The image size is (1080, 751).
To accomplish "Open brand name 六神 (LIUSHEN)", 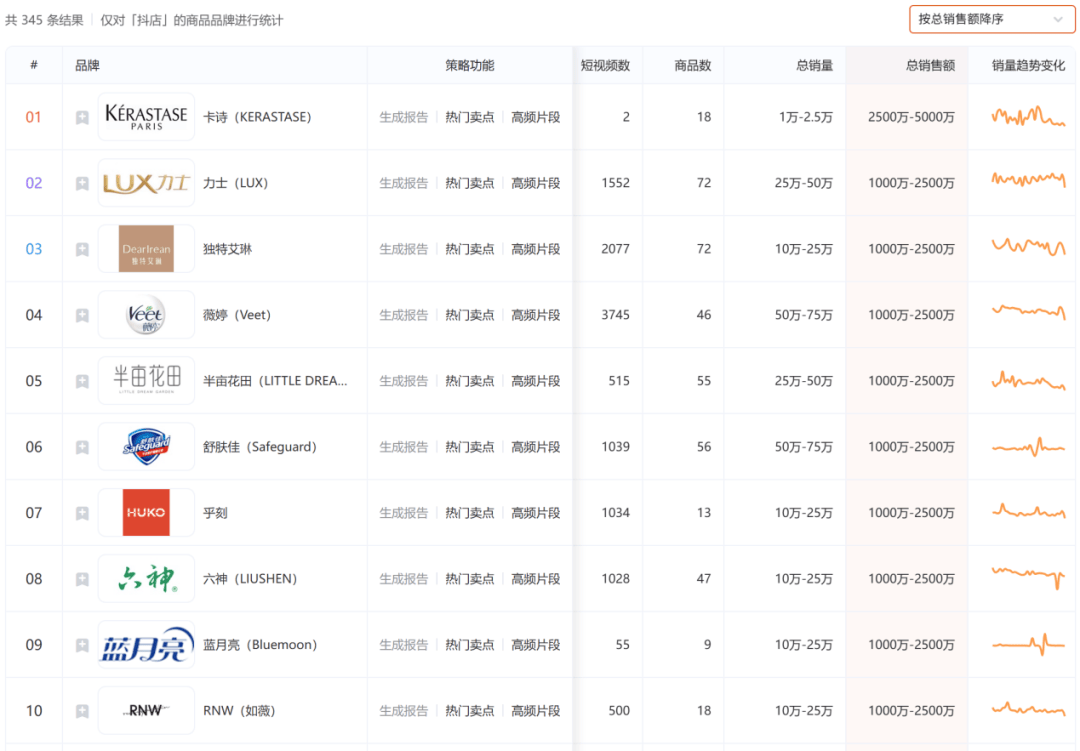I will (x=250, y=579).
